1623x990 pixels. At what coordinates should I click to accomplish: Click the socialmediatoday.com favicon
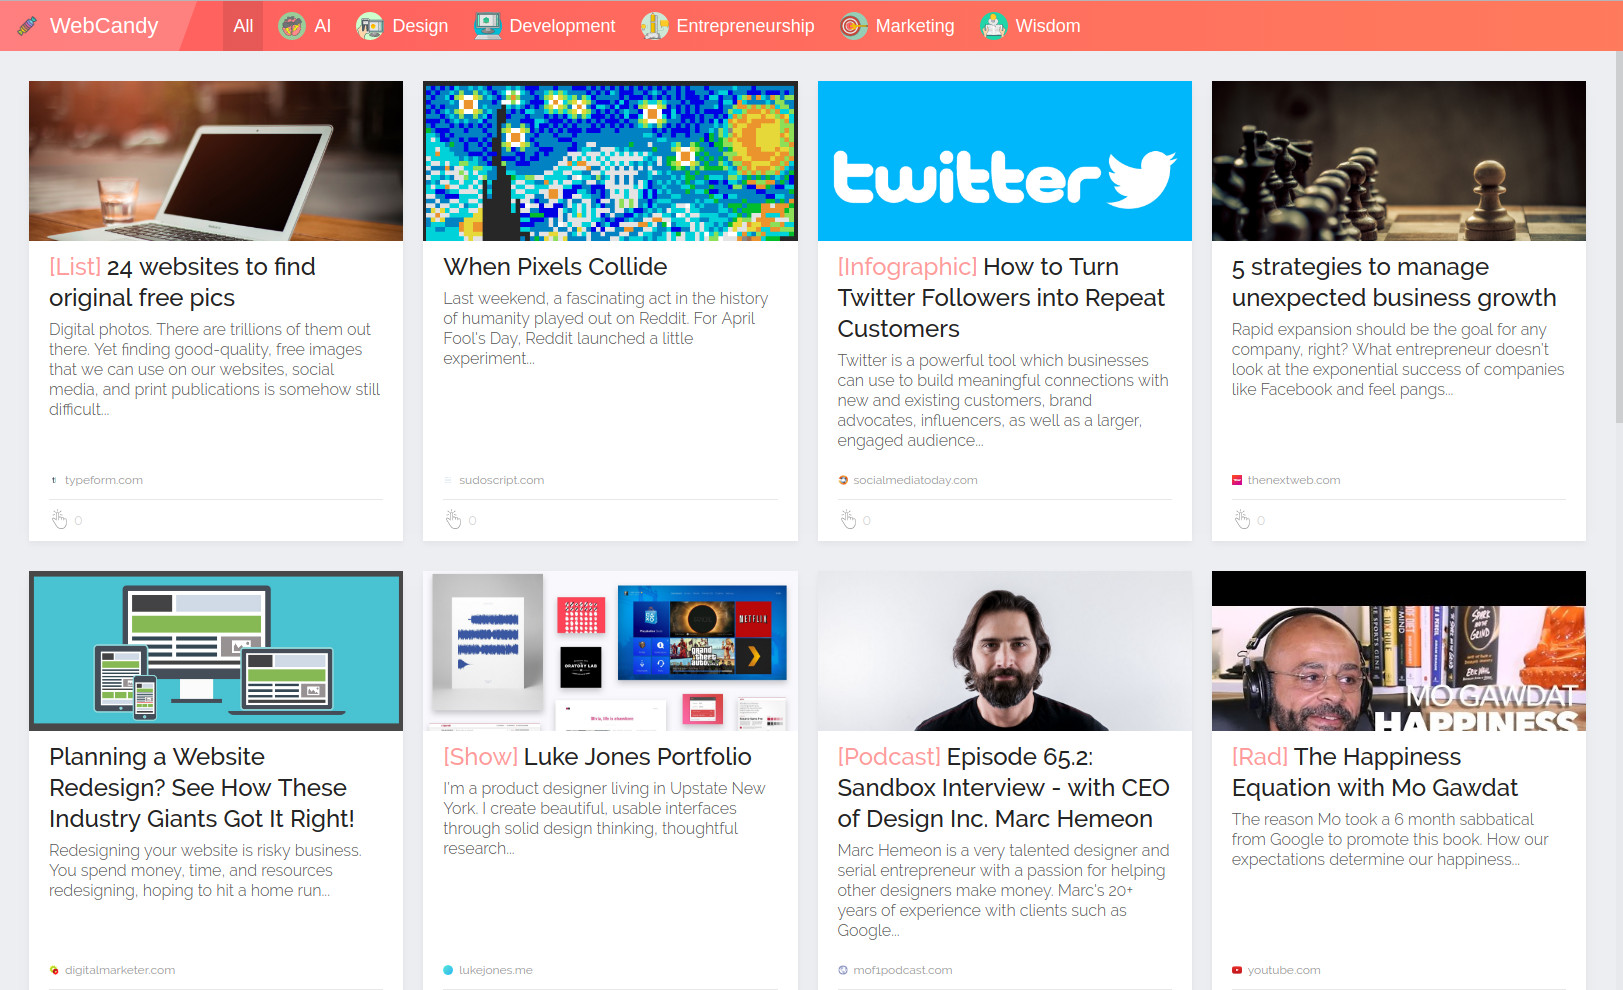pos(843,480)
